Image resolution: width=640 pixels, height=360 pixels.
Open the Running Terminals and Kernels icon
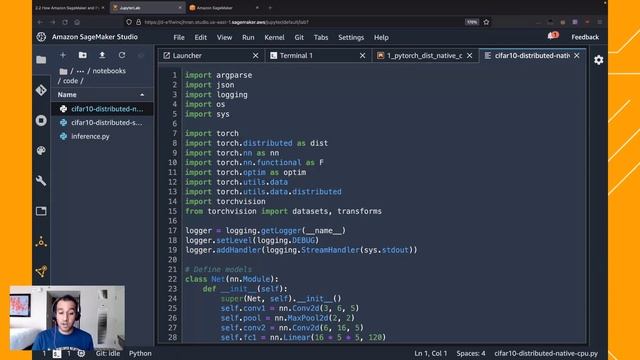(41, 120)
